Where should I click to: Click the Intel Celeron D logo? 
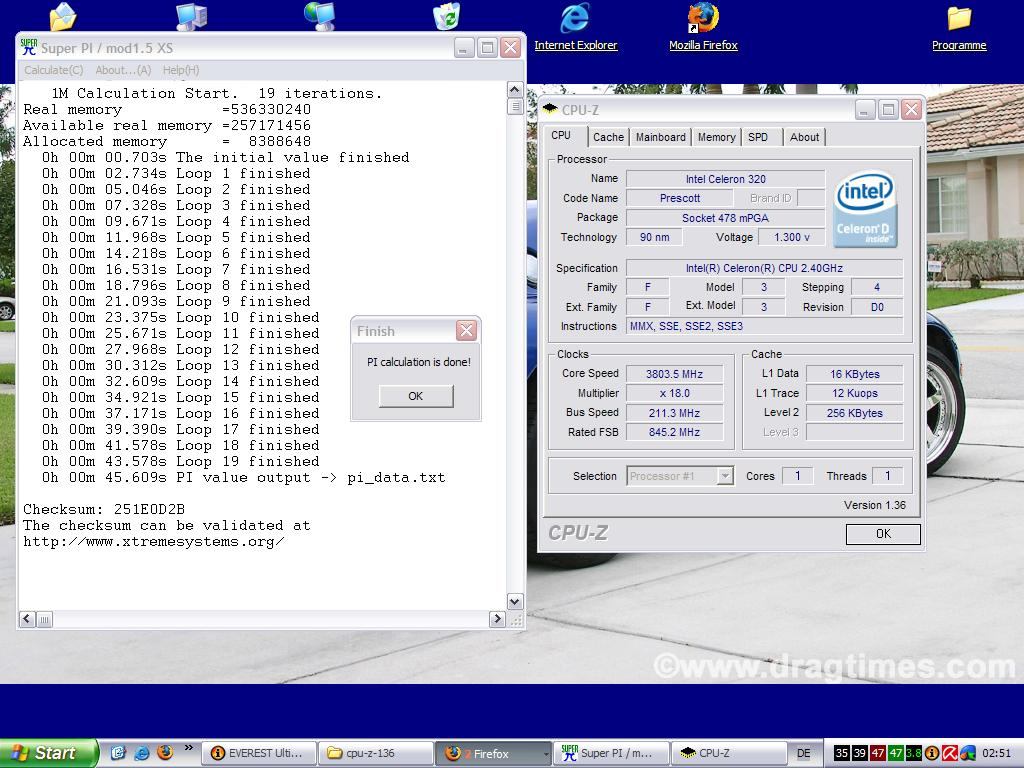(x=866, y=209)
